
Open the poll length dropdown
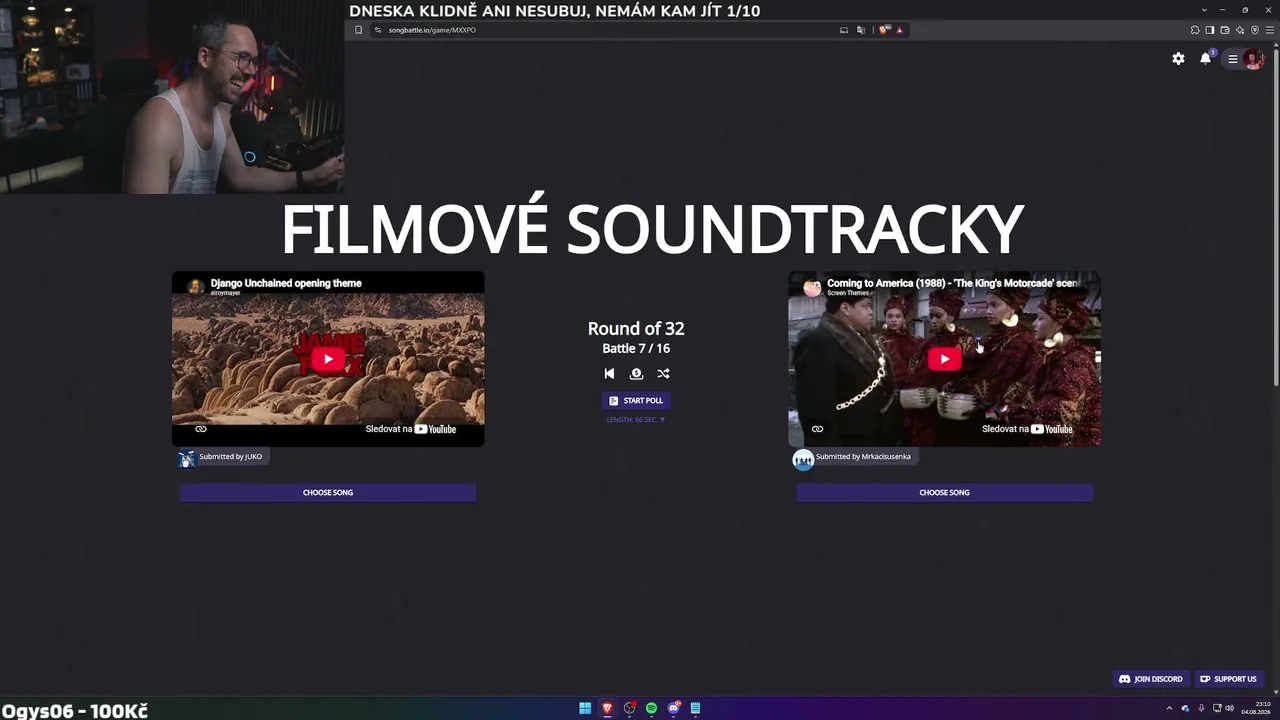636,420
